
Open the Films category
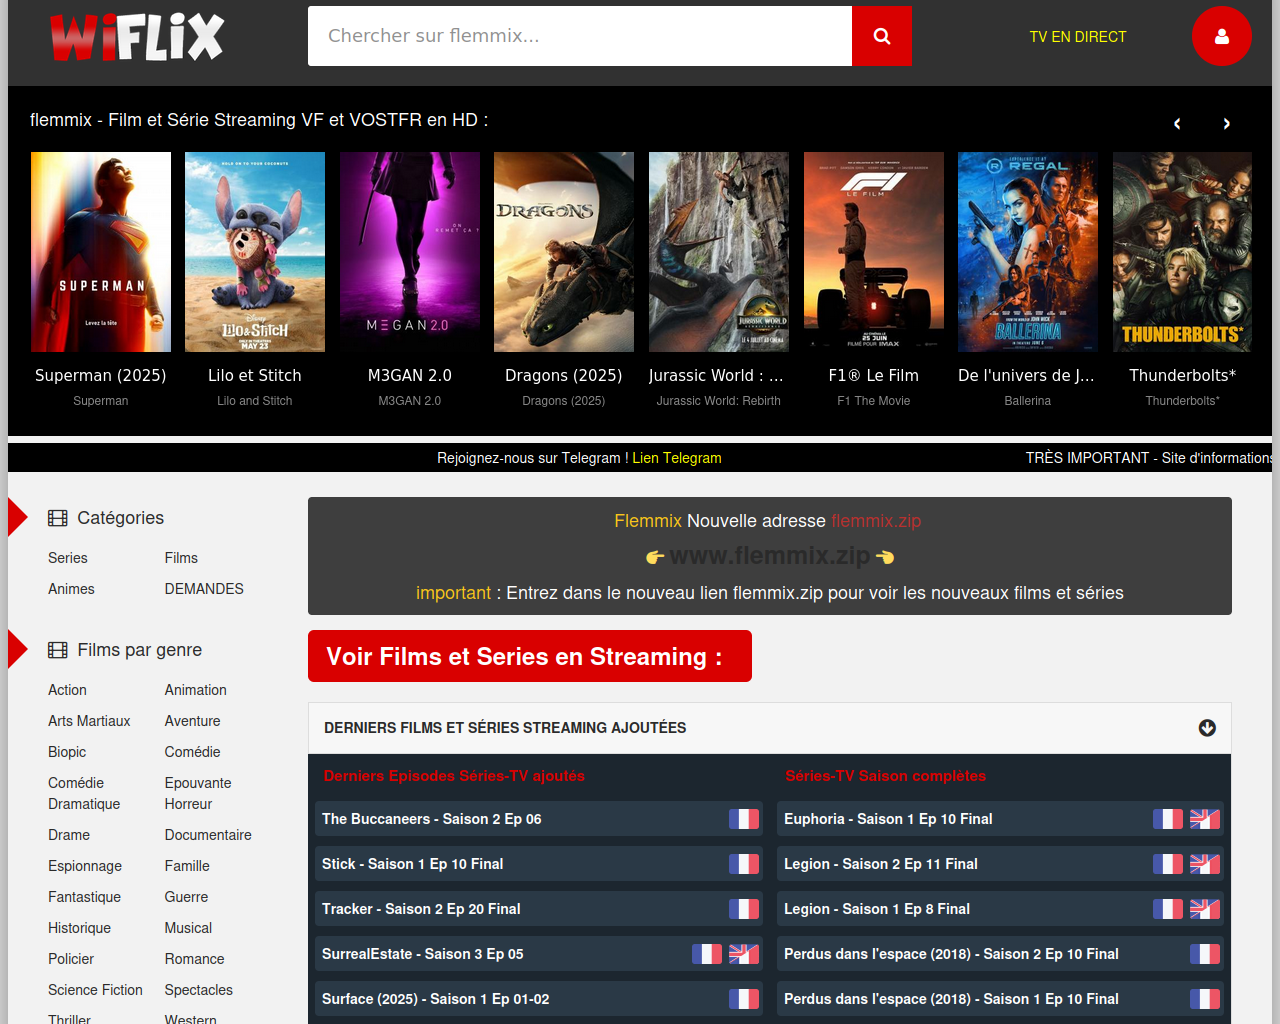click(181, 558)
